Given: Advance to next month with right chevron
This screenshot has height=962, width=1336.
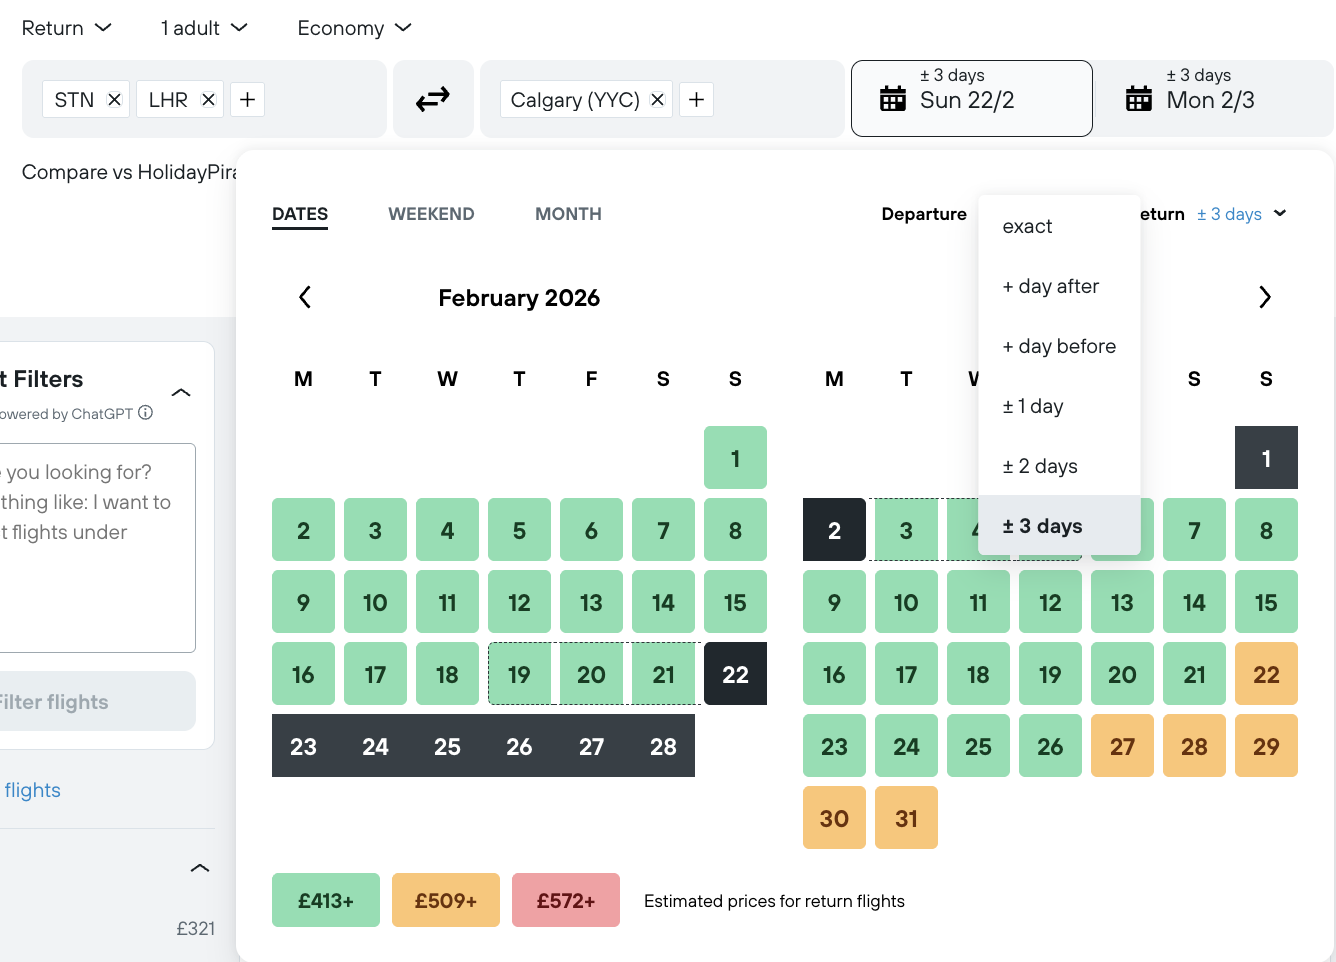Looking at the screenshot, I should [x=1264, y=297].
